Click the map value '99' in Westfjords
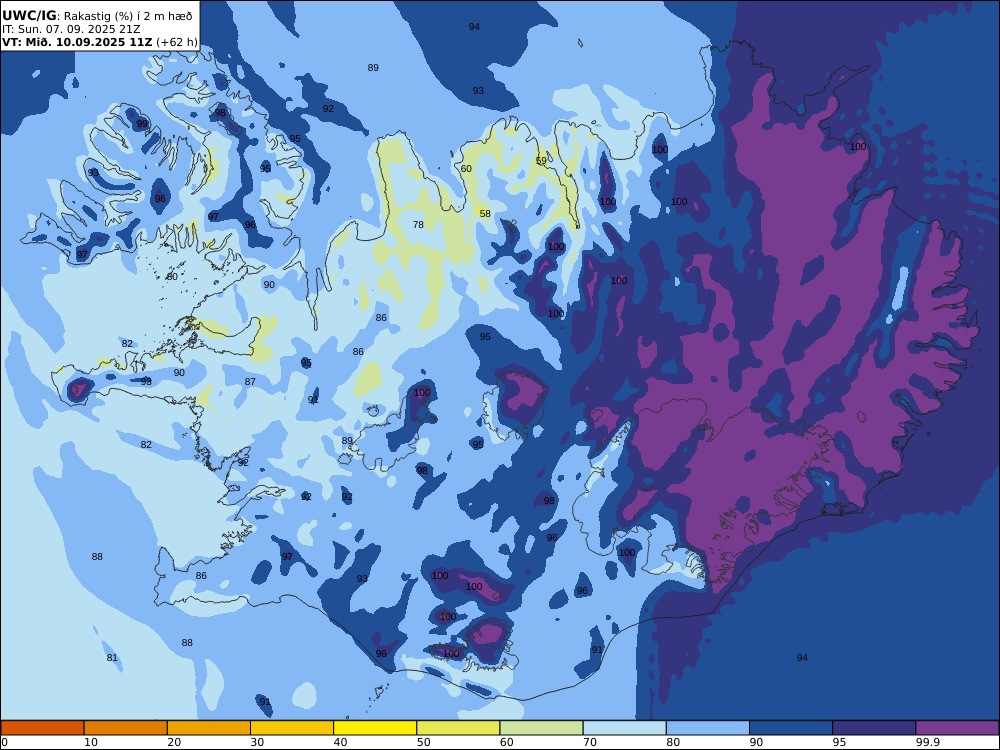This screenshot has height=750, width=1000. coord(142,124)
